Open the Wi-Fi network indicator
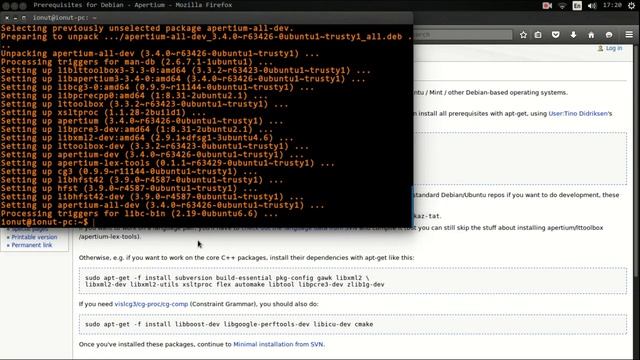The image size is (640, 360). (562, 6)
